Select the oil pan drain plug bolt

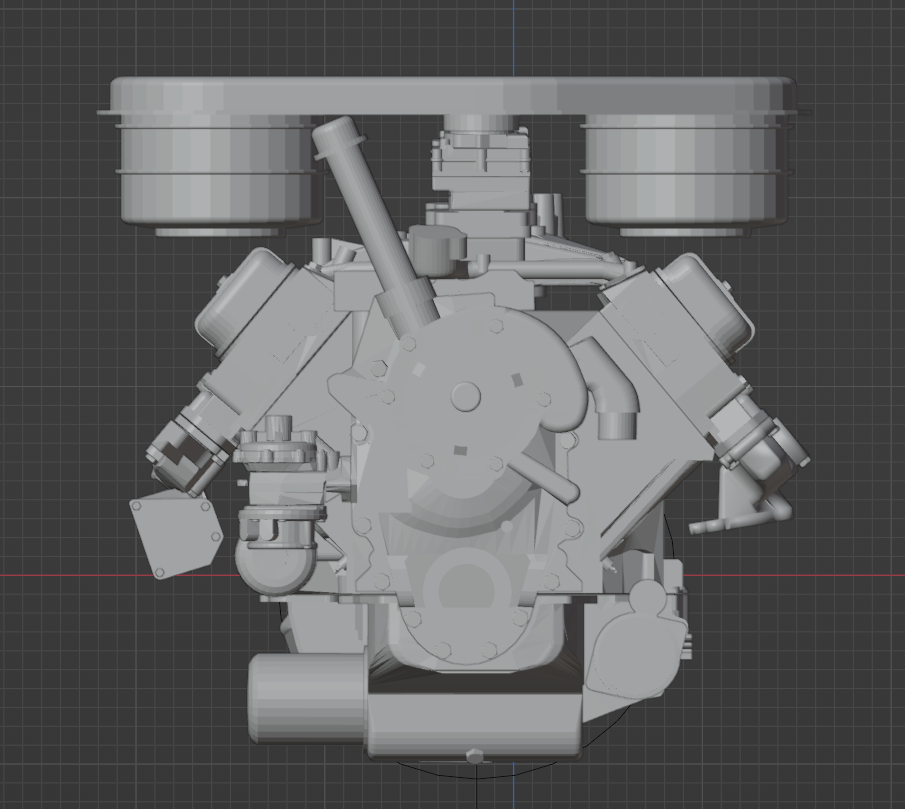click(474, 755)
